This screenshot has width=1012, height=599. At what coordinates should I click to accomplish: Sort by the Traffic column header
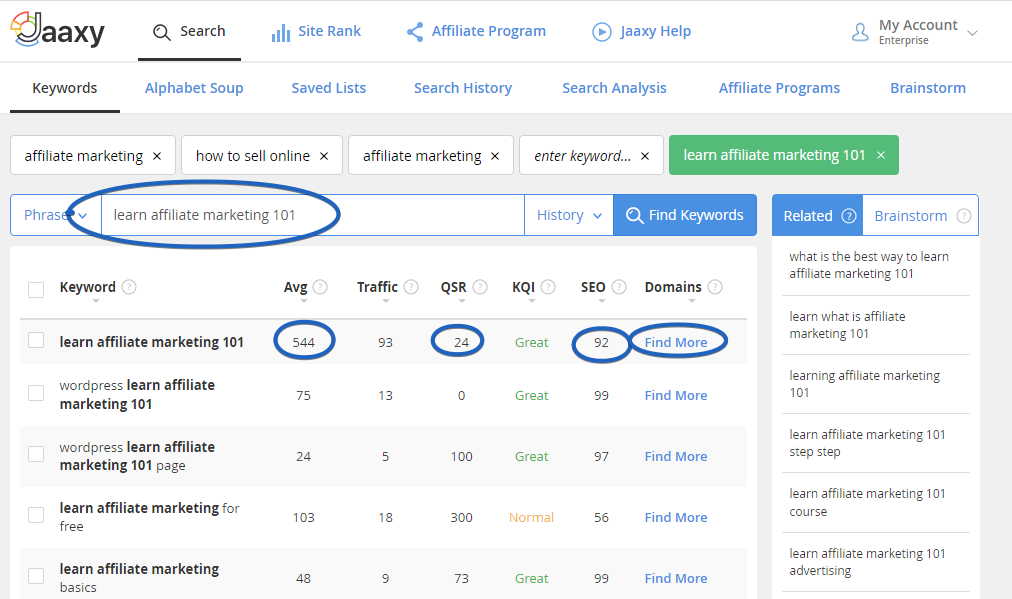tap(378, 287)
